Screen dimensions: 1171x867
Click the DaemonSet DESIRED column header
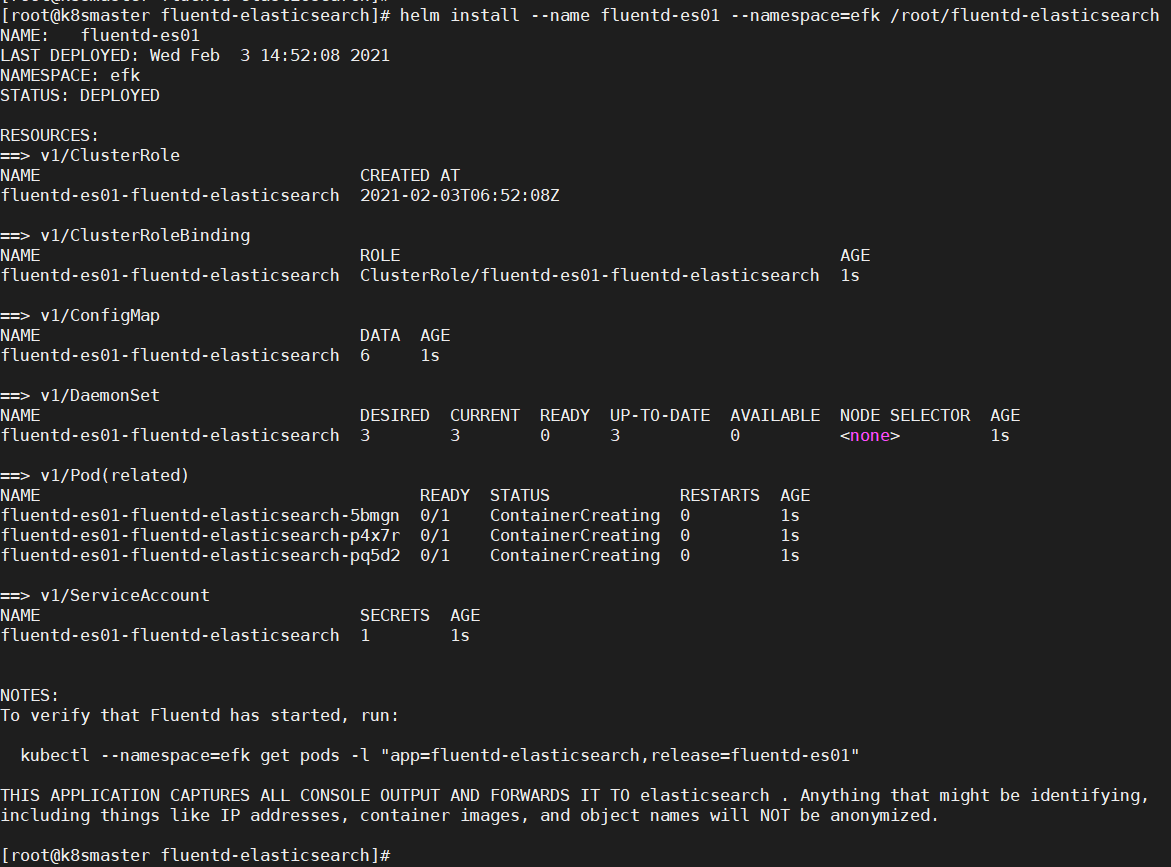394,415
